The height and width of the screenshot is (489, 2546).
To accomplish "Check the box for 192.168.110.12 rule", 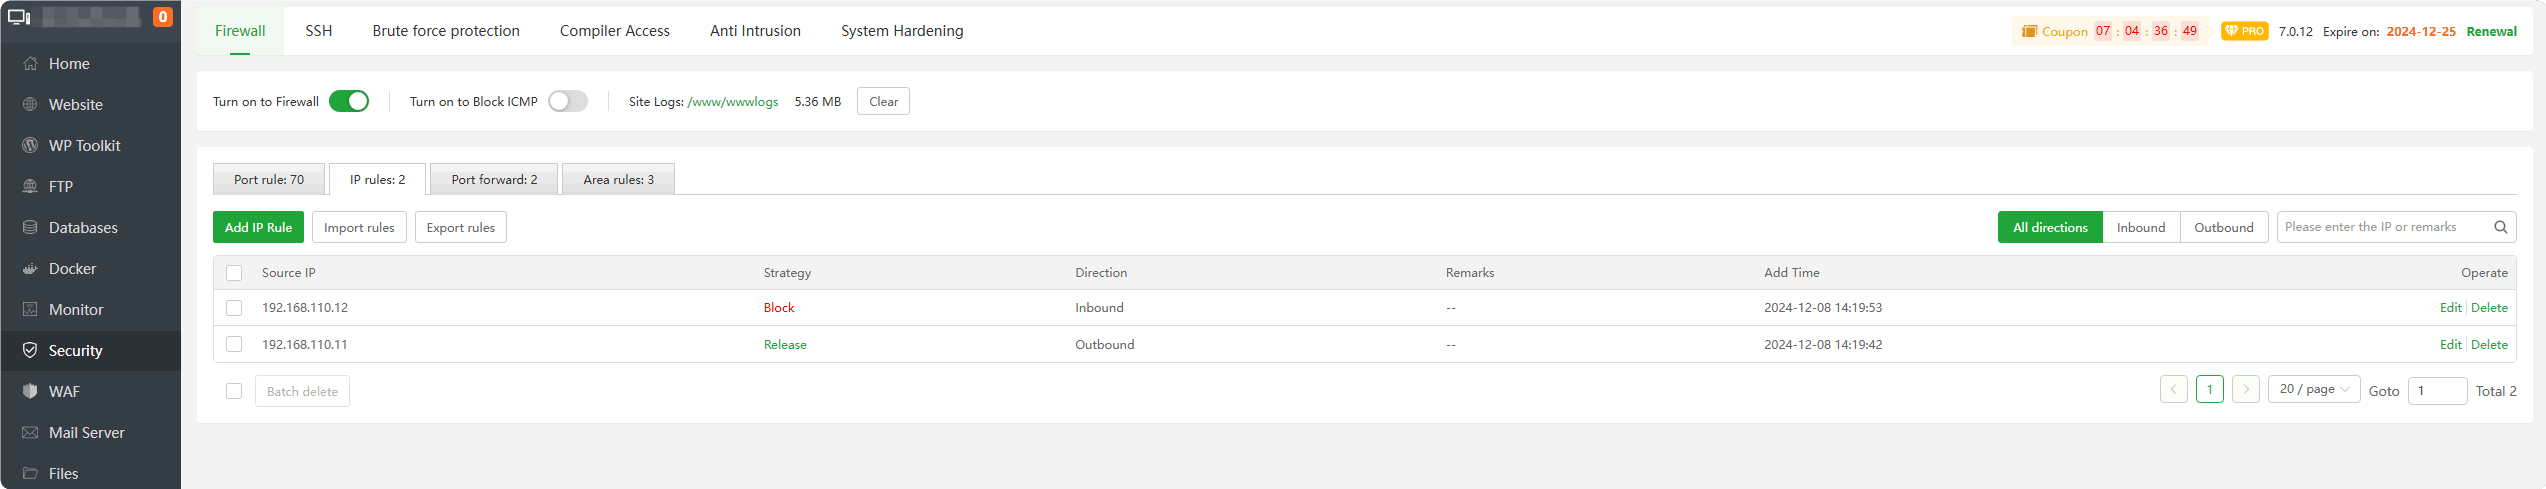I will (x=234, y=308).
